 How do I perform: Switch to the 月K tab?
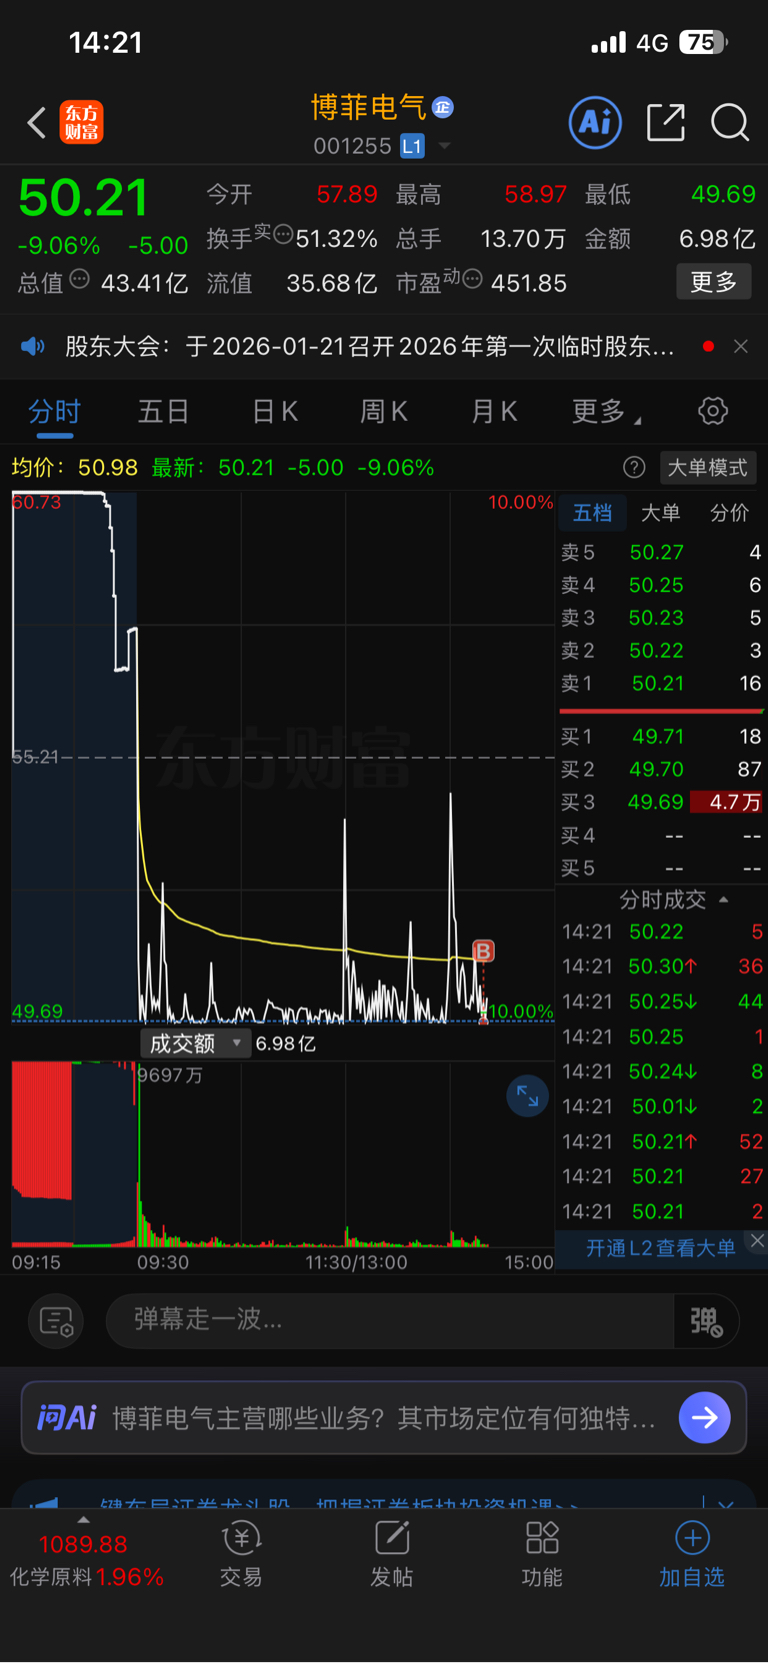pyautogui.click(x=494, y=411)
